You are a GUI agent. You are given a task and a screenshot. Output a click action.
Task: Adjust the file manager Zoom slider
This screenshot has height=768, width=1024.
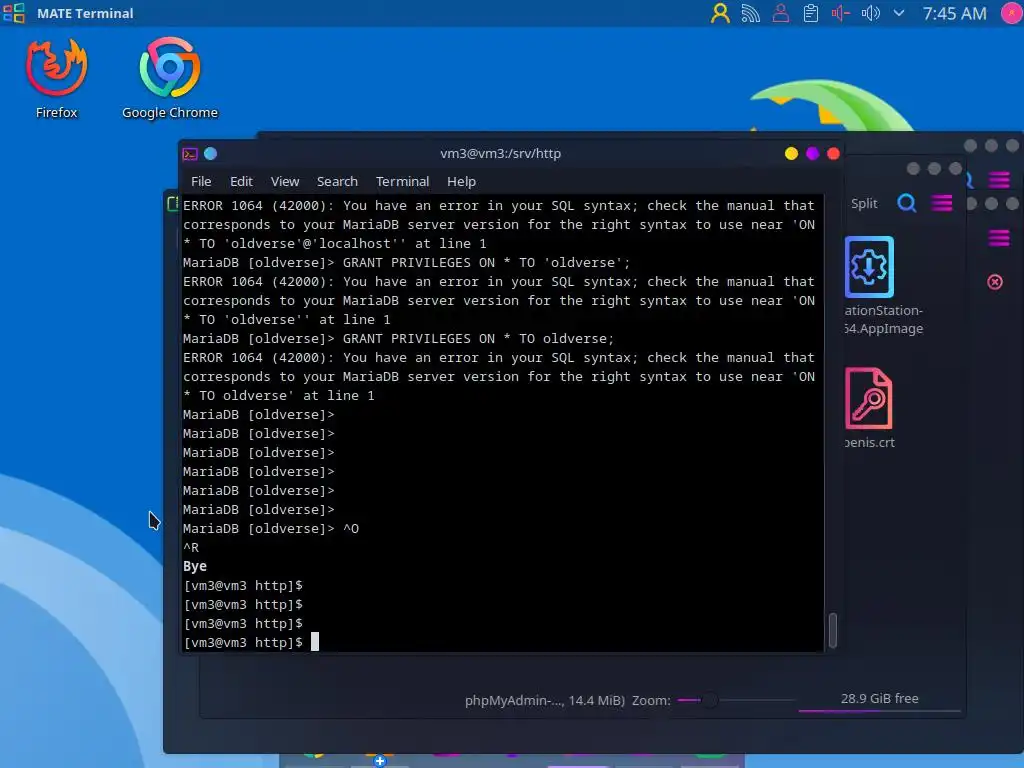[x=736, y=700]
